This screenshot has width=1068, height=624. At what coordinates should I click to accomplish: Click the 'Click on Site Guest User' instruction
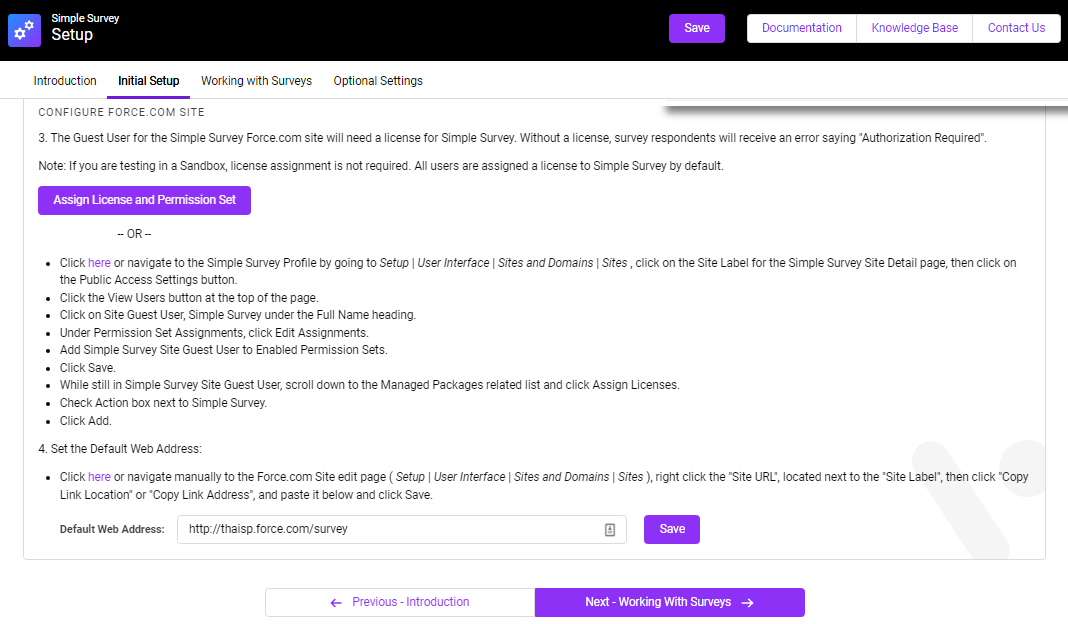tap(238, 315)
